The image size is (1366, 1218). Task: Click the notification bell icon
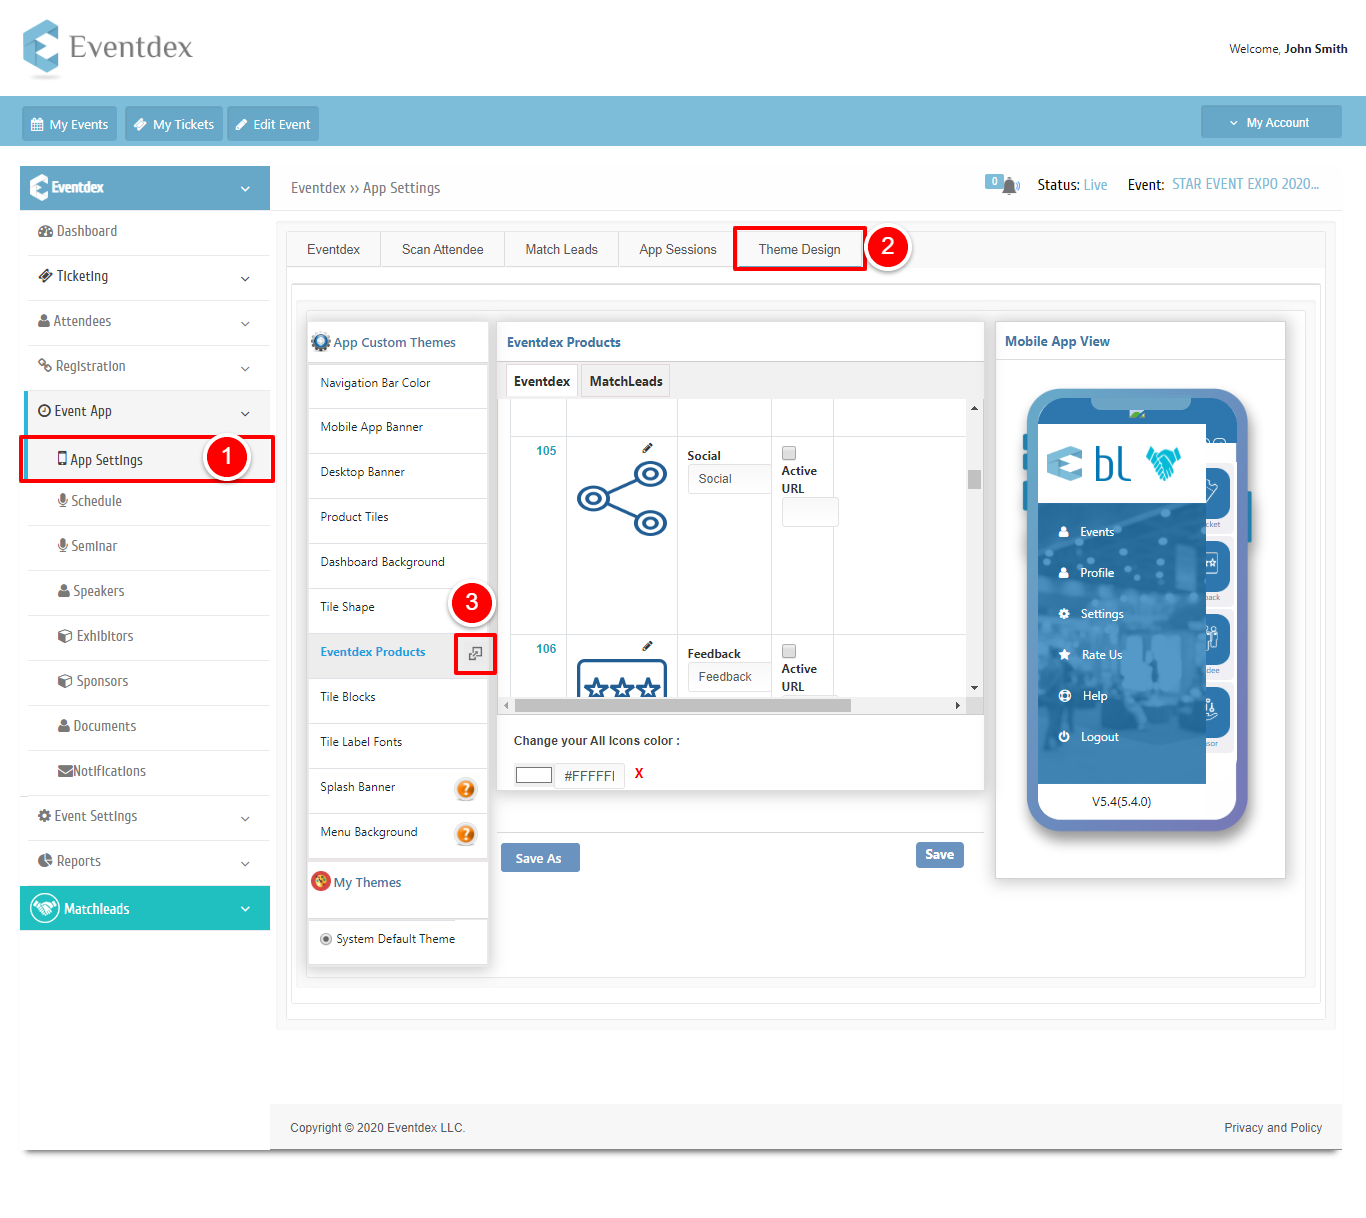1010,185
